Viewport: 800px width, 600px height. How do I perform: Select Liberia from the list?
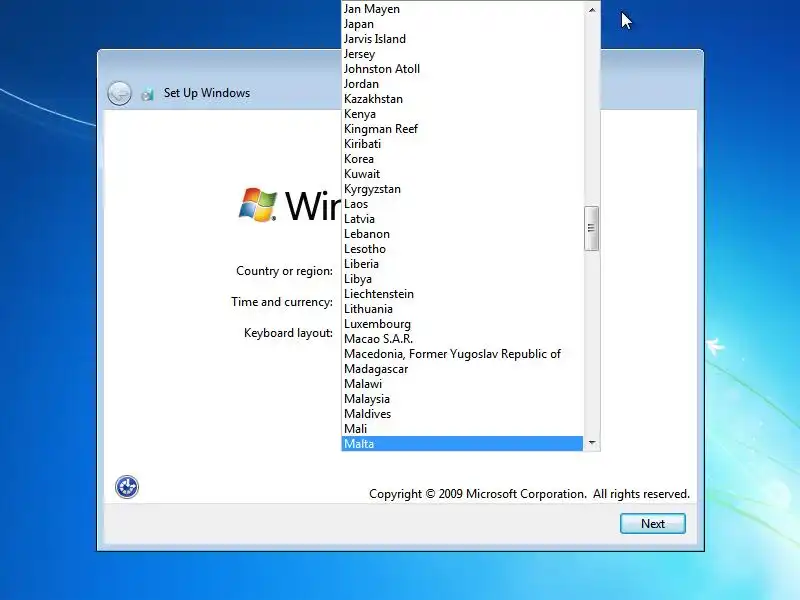click(x=462, y=264)
